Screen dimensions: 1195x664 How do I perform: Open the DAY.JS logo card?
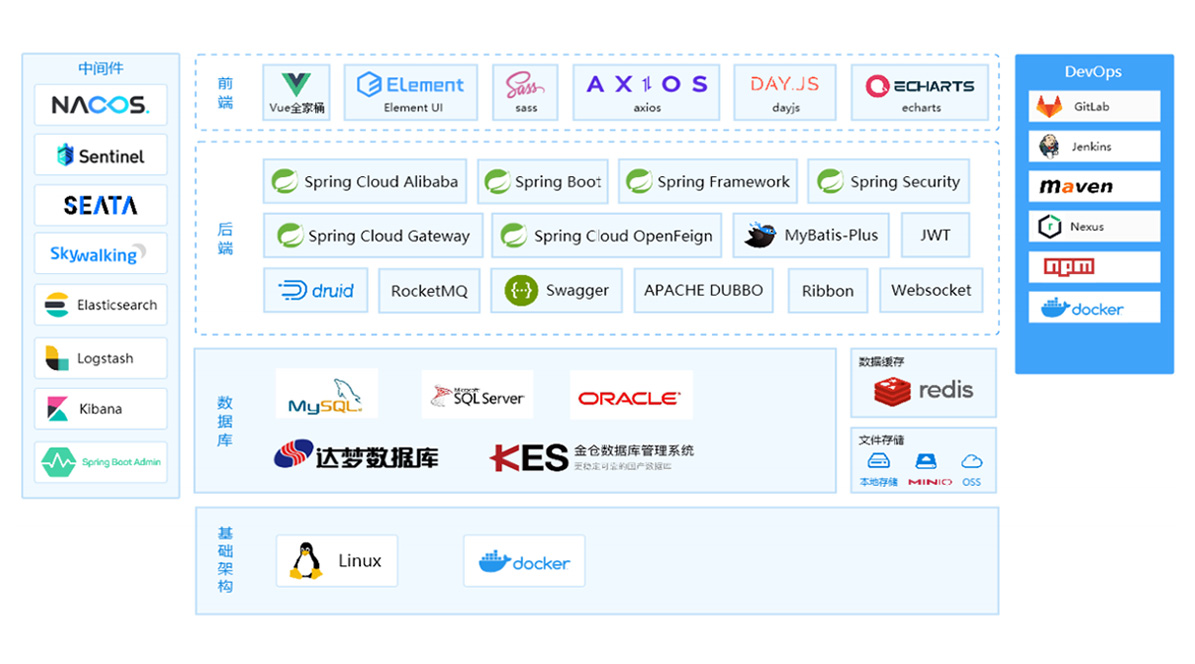pos(785,92)
